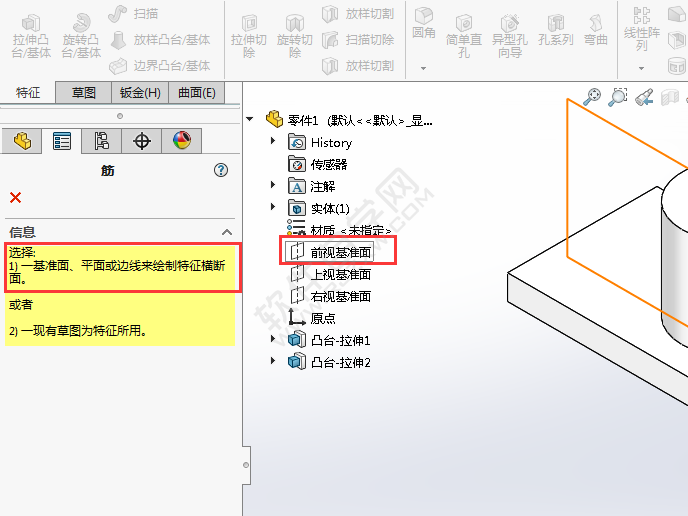This screenshot has height=516, width=688.
Task: Click the Zoom to Area icon
Action: [617, 97]
